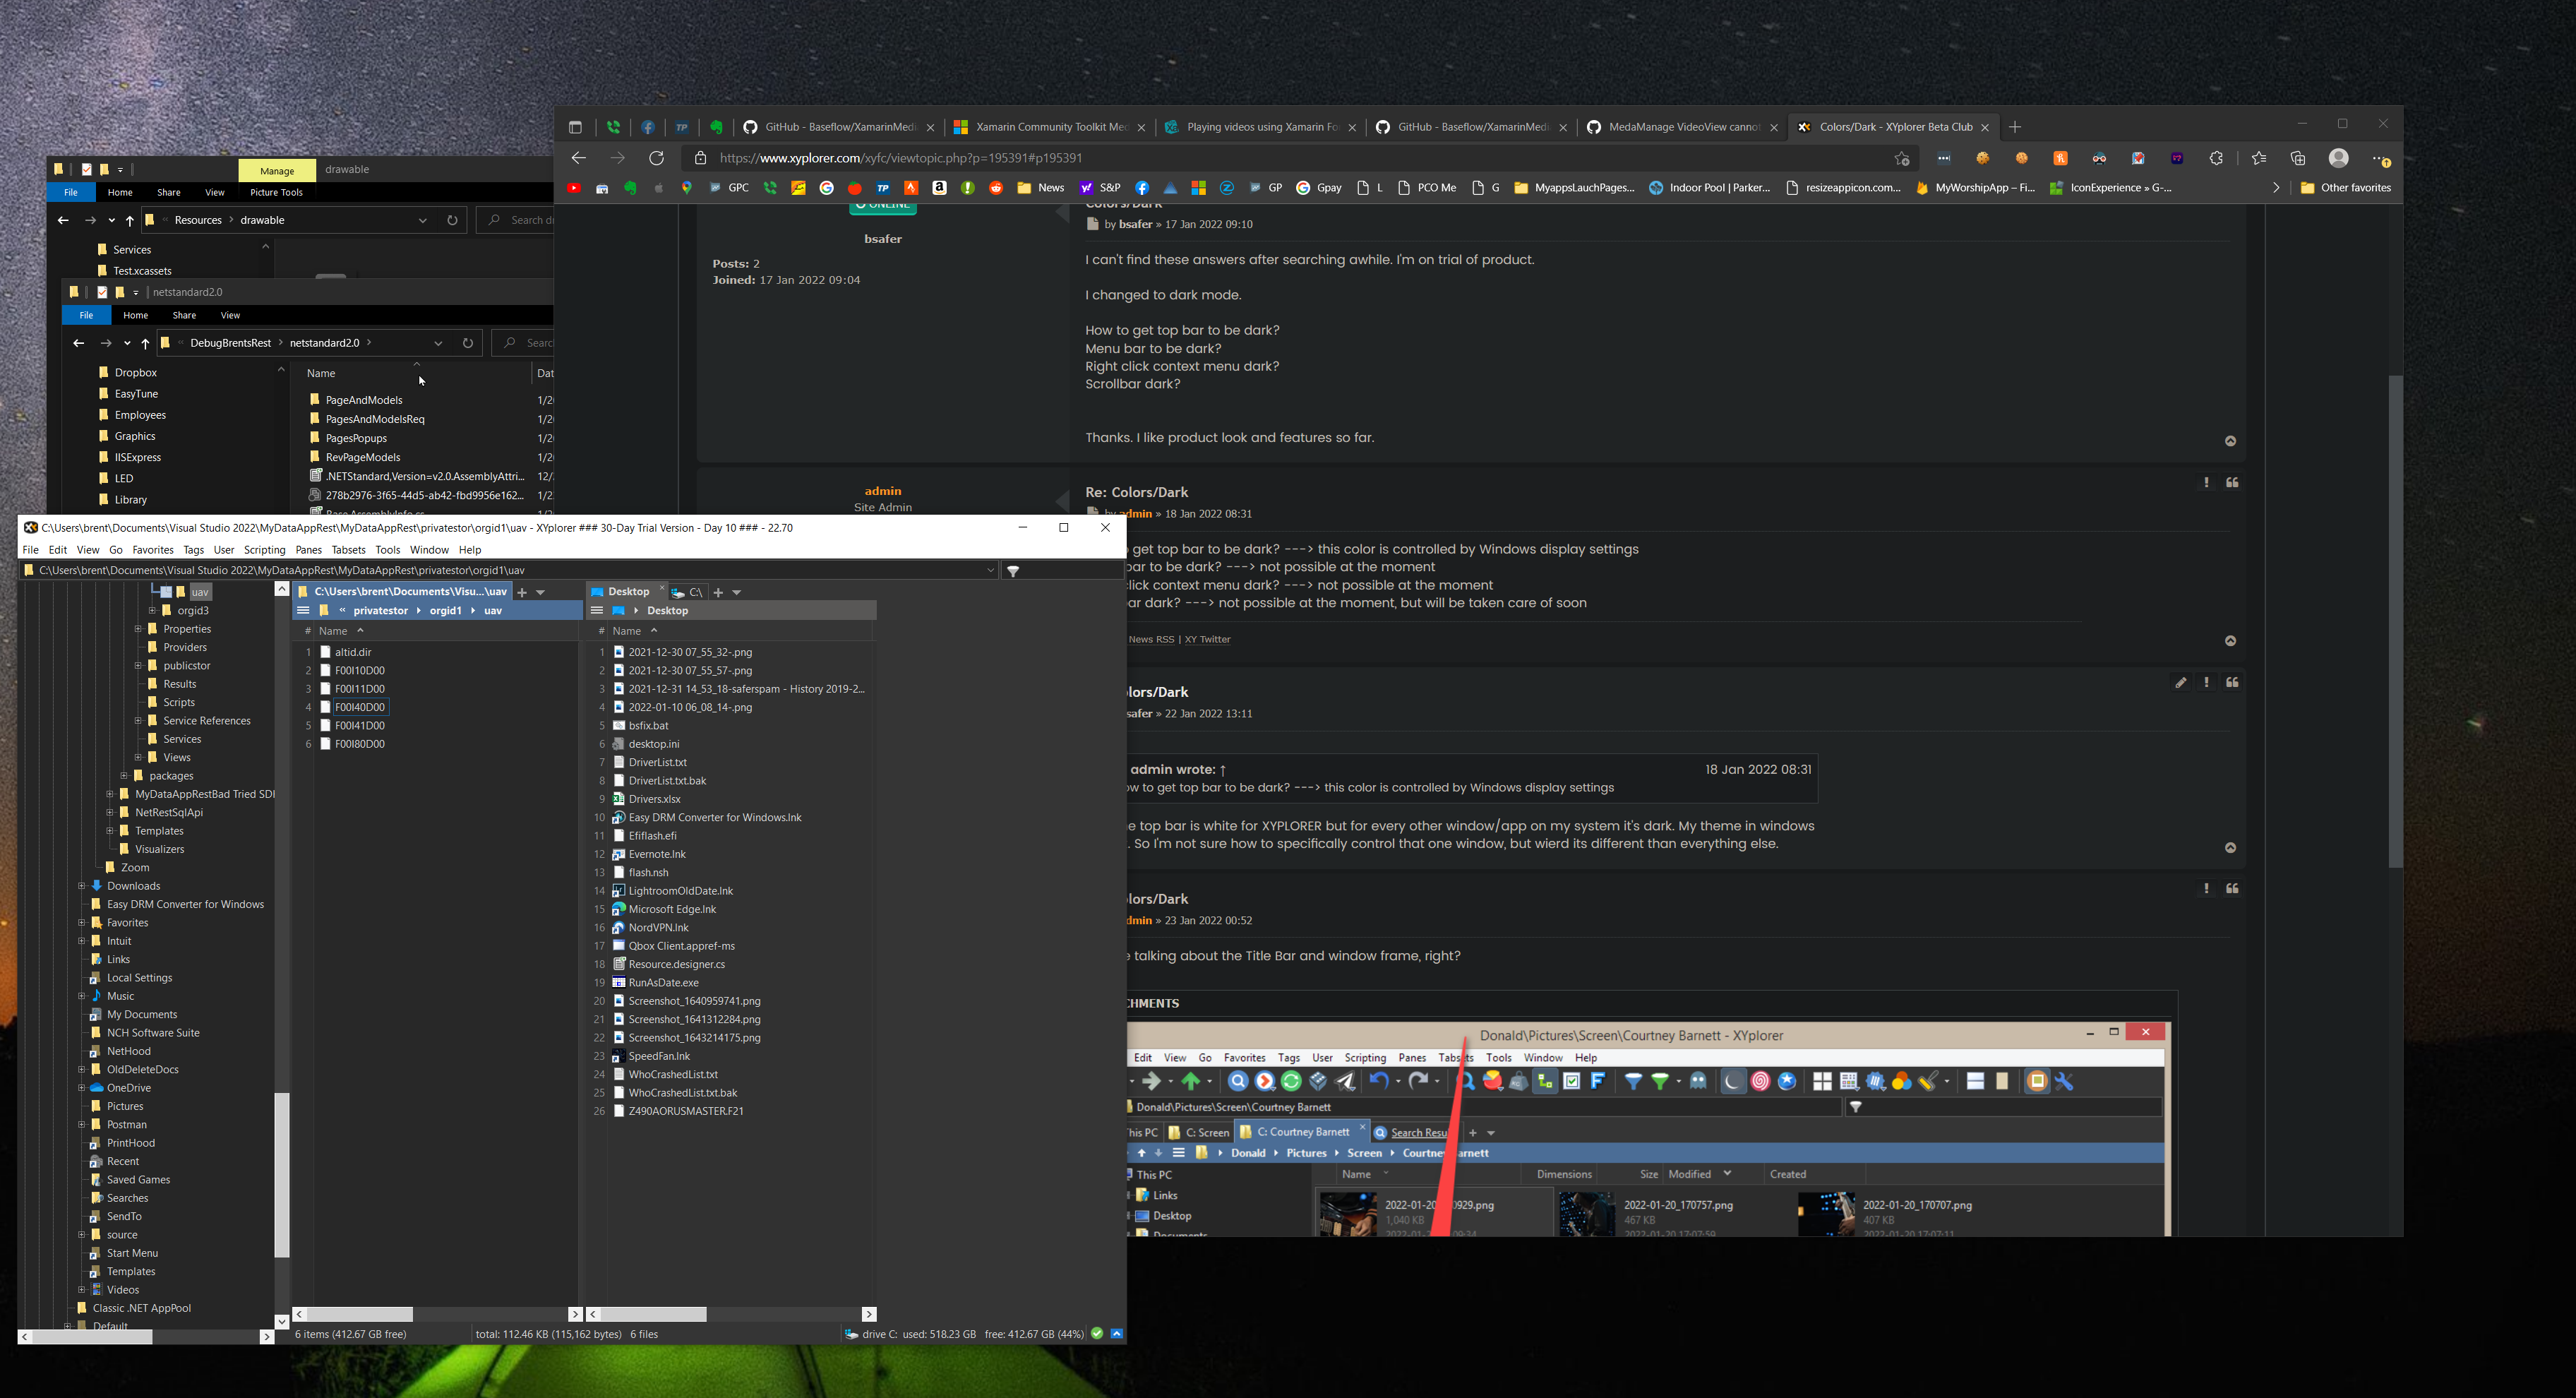Open the Favorites menu in XYplorer
Viewport: 2576px width, 1398px height.
(152, 550)
